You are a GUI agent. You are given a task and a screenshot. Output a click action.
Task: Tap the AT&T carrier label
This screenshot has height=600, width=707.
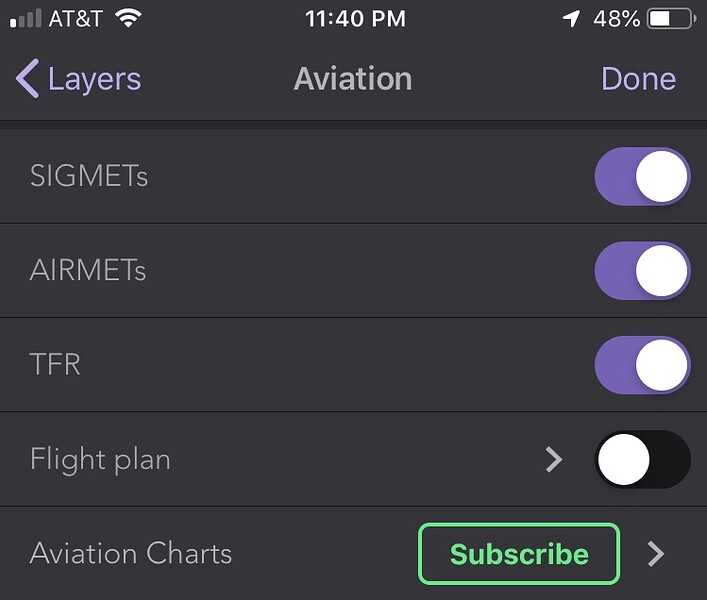75,19
